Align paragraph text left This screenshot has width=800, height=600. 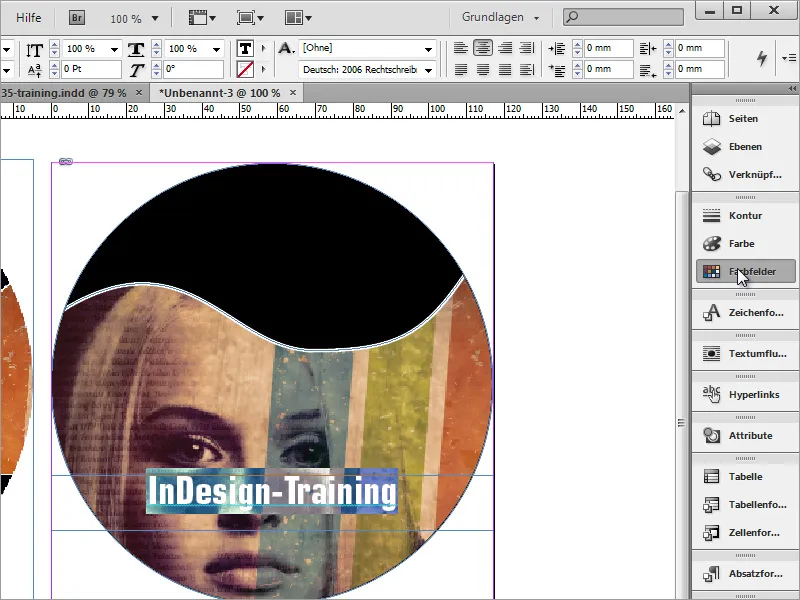tap(461, 48)
